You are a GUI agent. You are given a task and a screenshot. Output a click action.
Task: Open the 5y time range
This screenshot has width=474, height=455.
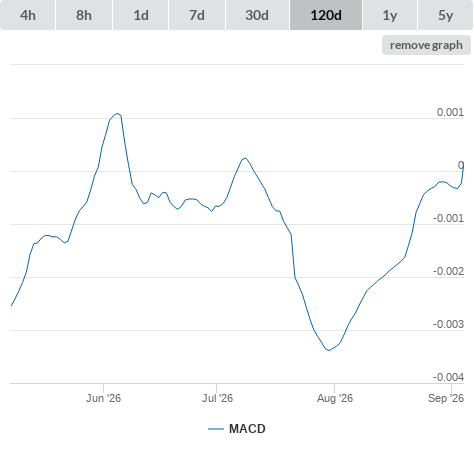[x=445, y=15]
